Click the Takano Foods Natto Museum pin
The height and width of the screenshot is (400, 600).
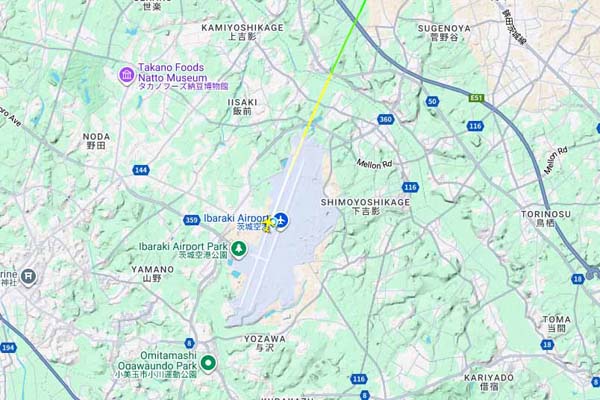pos(126,75)
